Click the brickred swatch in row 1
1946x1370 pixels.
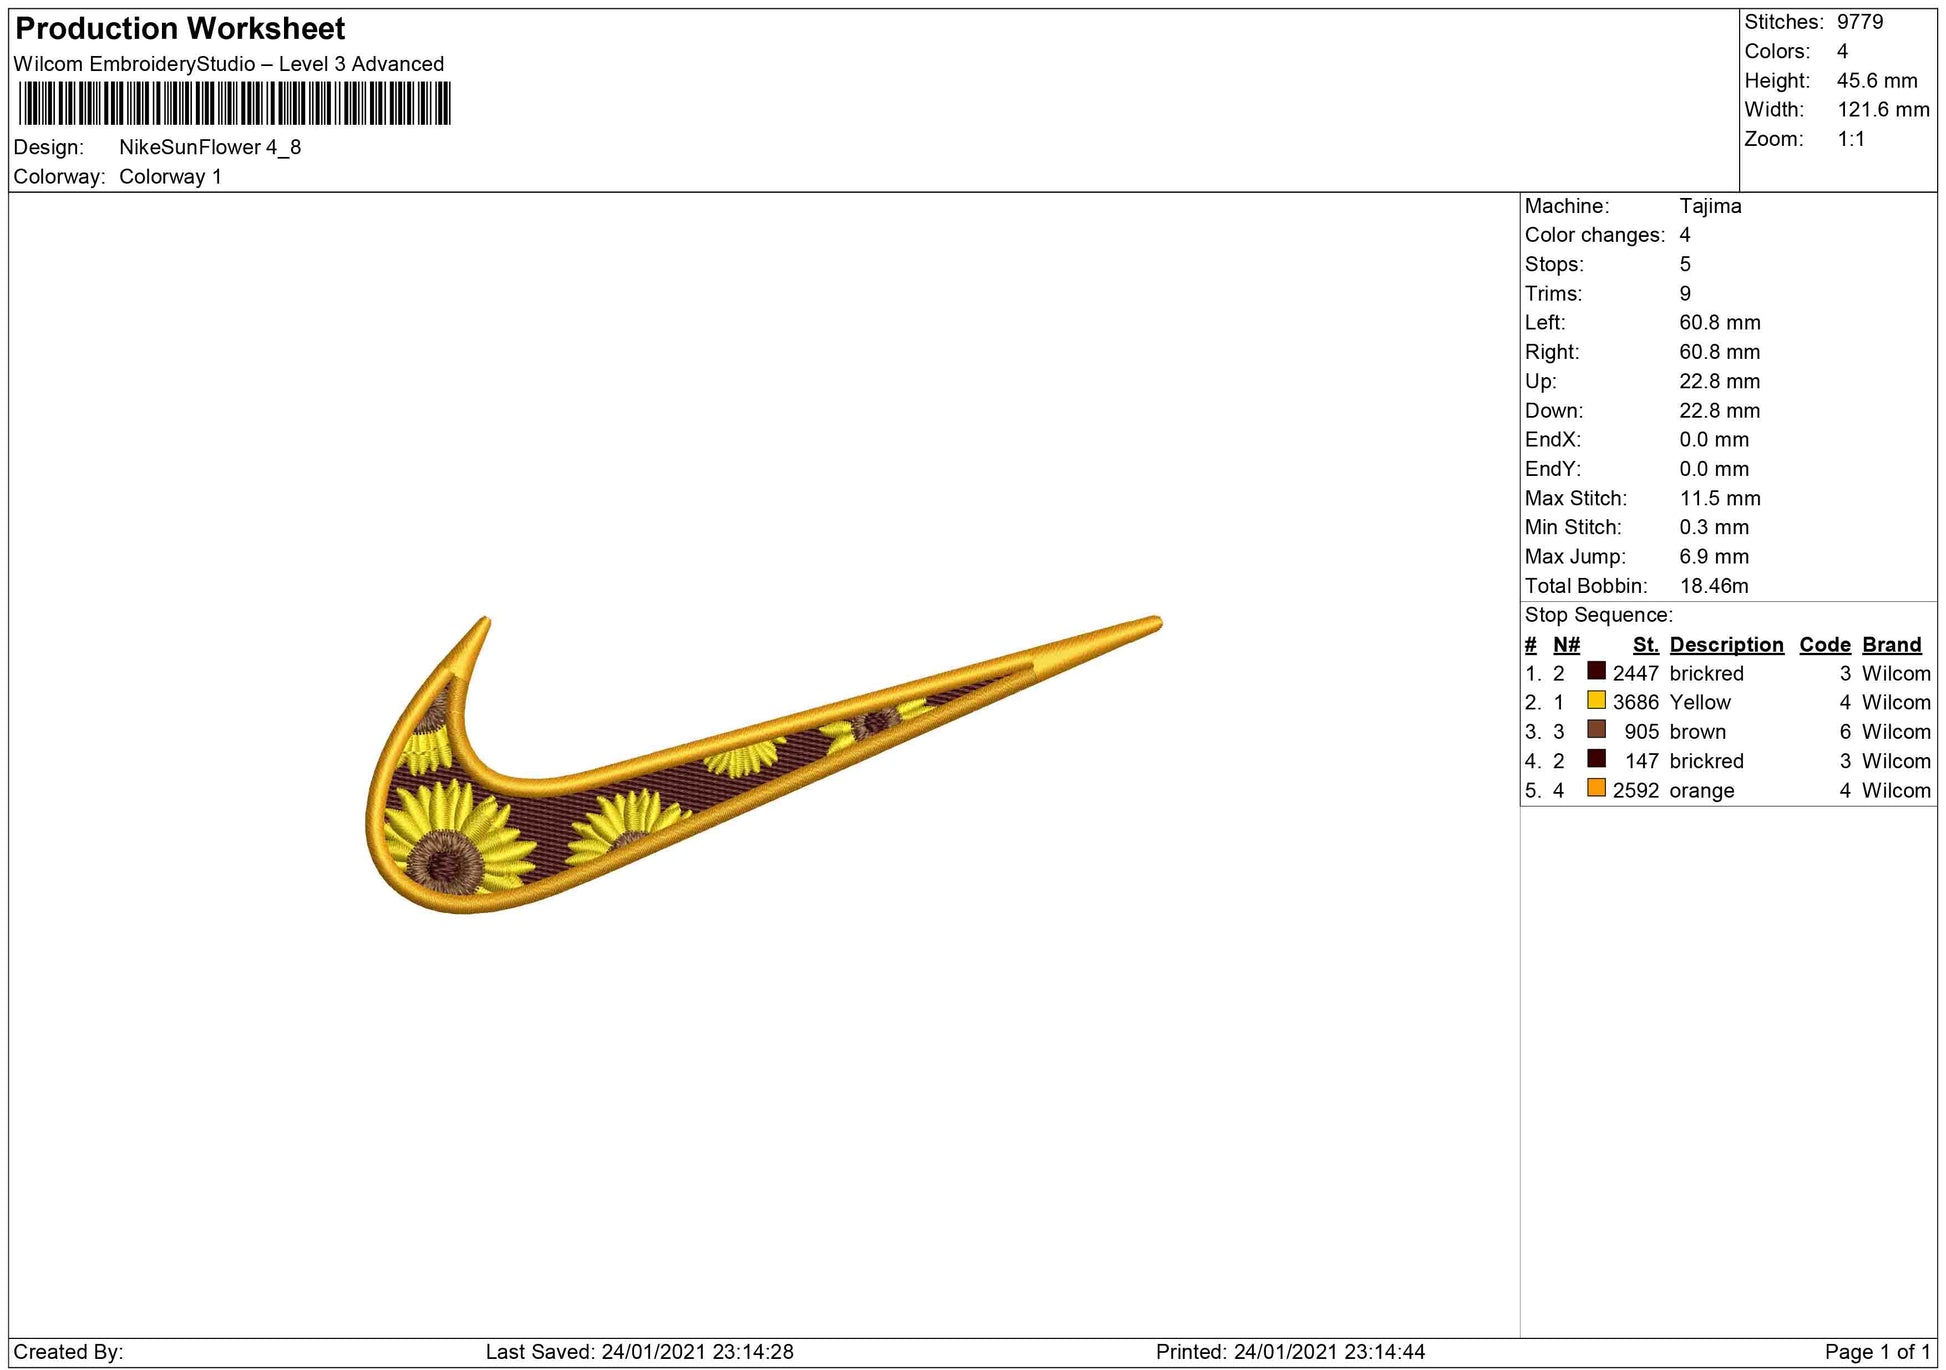coord(1597,671)
